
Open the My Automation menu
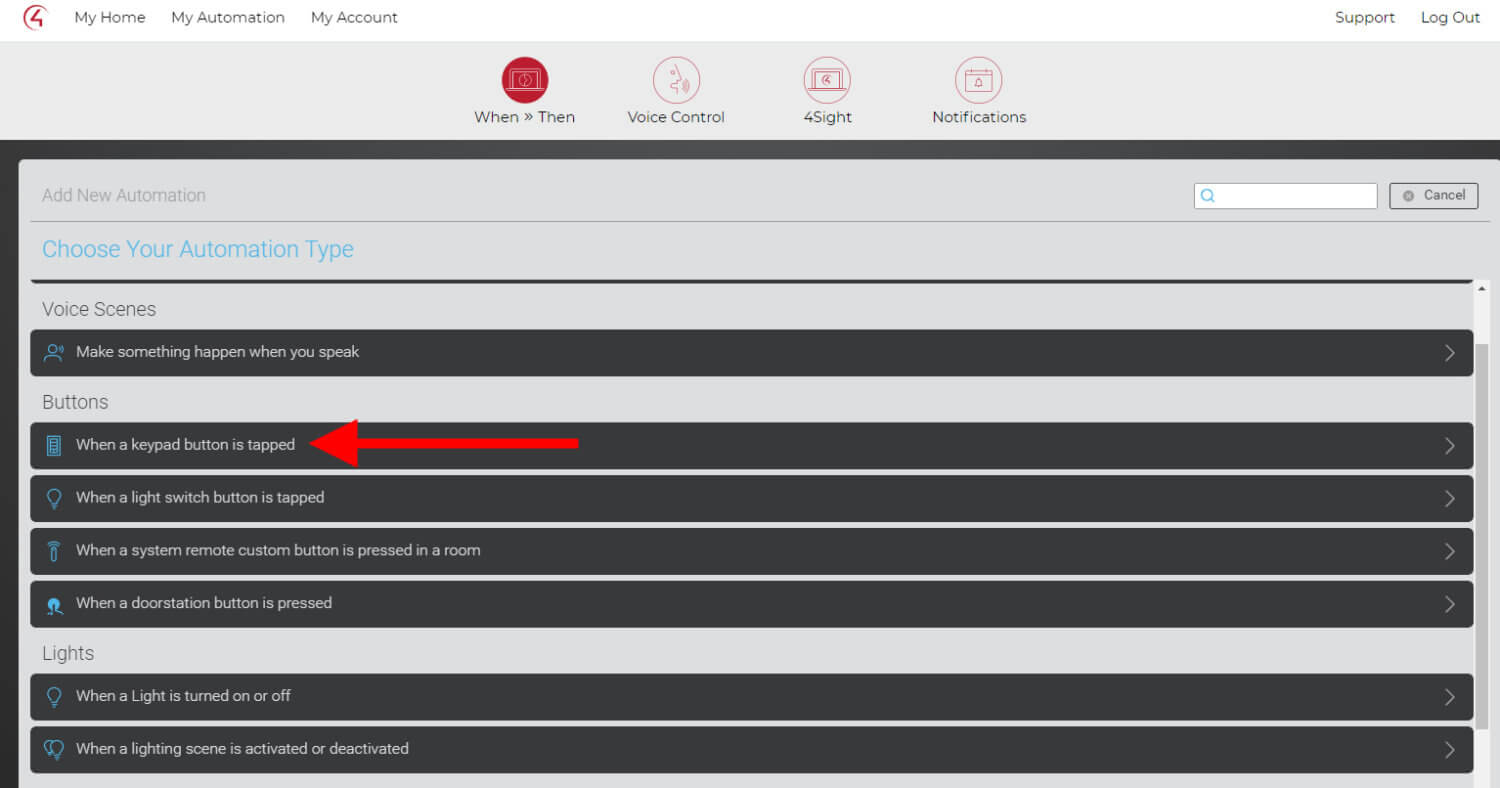pyautogui.click(x=228, y=18)
